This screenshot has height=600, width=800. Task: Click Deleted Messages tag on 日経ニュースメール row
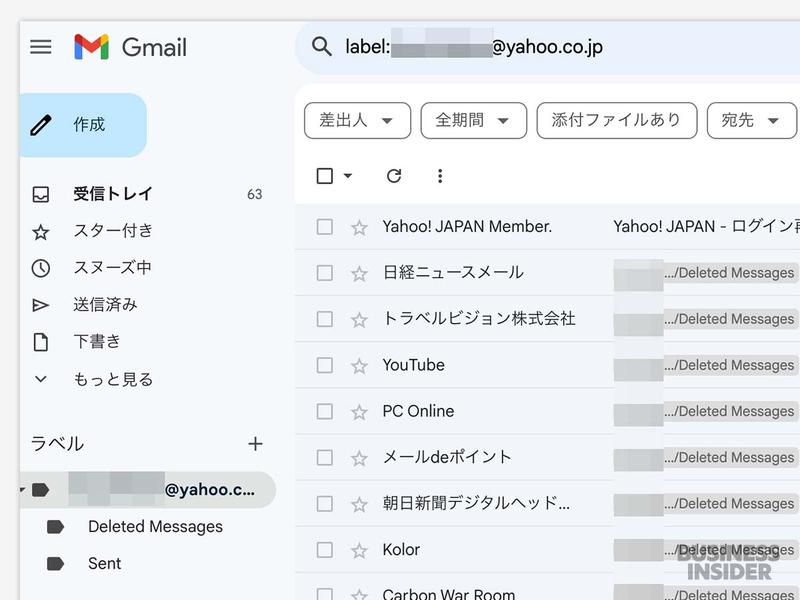pyautogui.click(x=731, y=273)
